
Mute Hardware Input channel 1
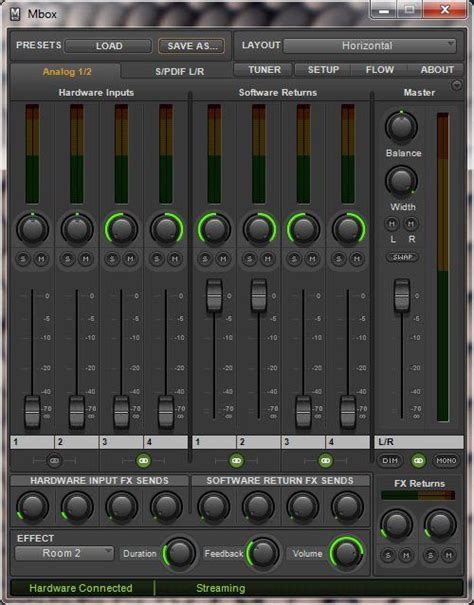point(41,259)
